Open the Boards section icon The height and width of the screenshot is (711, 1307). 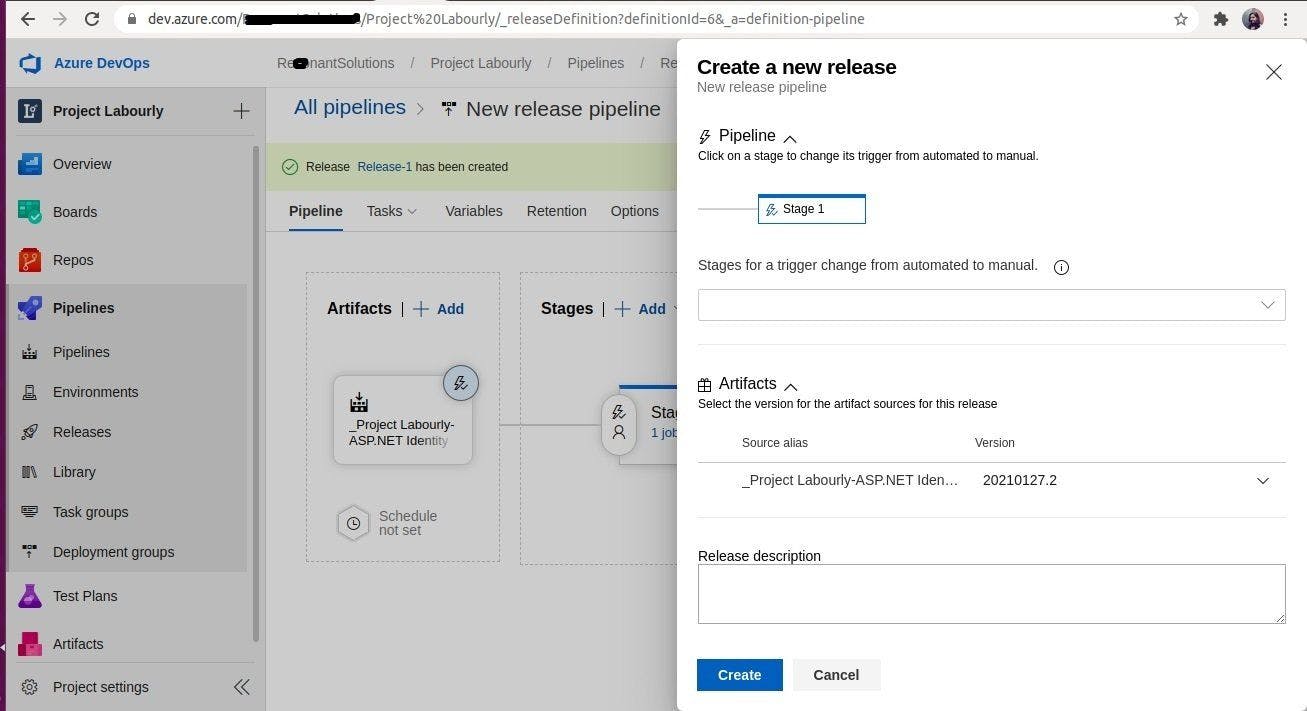(x=30, y=212)
